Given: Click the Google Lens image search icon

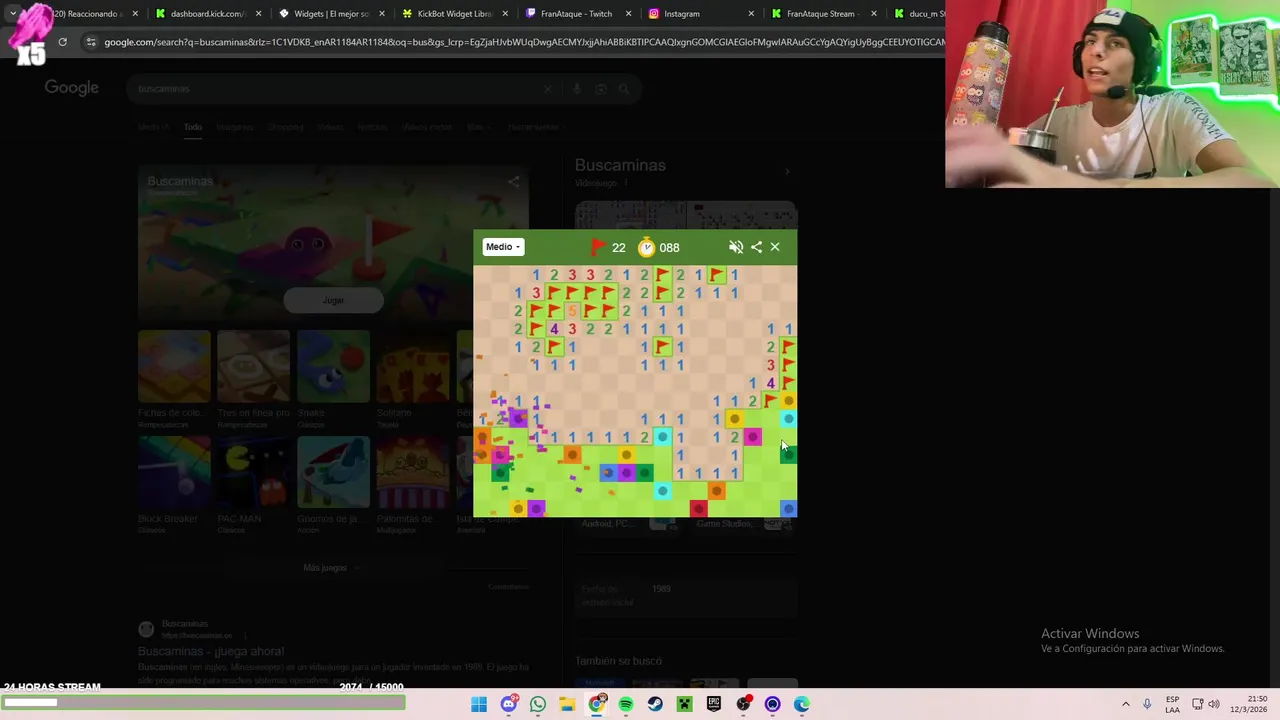Looking at the screenshot, I should point(600,89).
